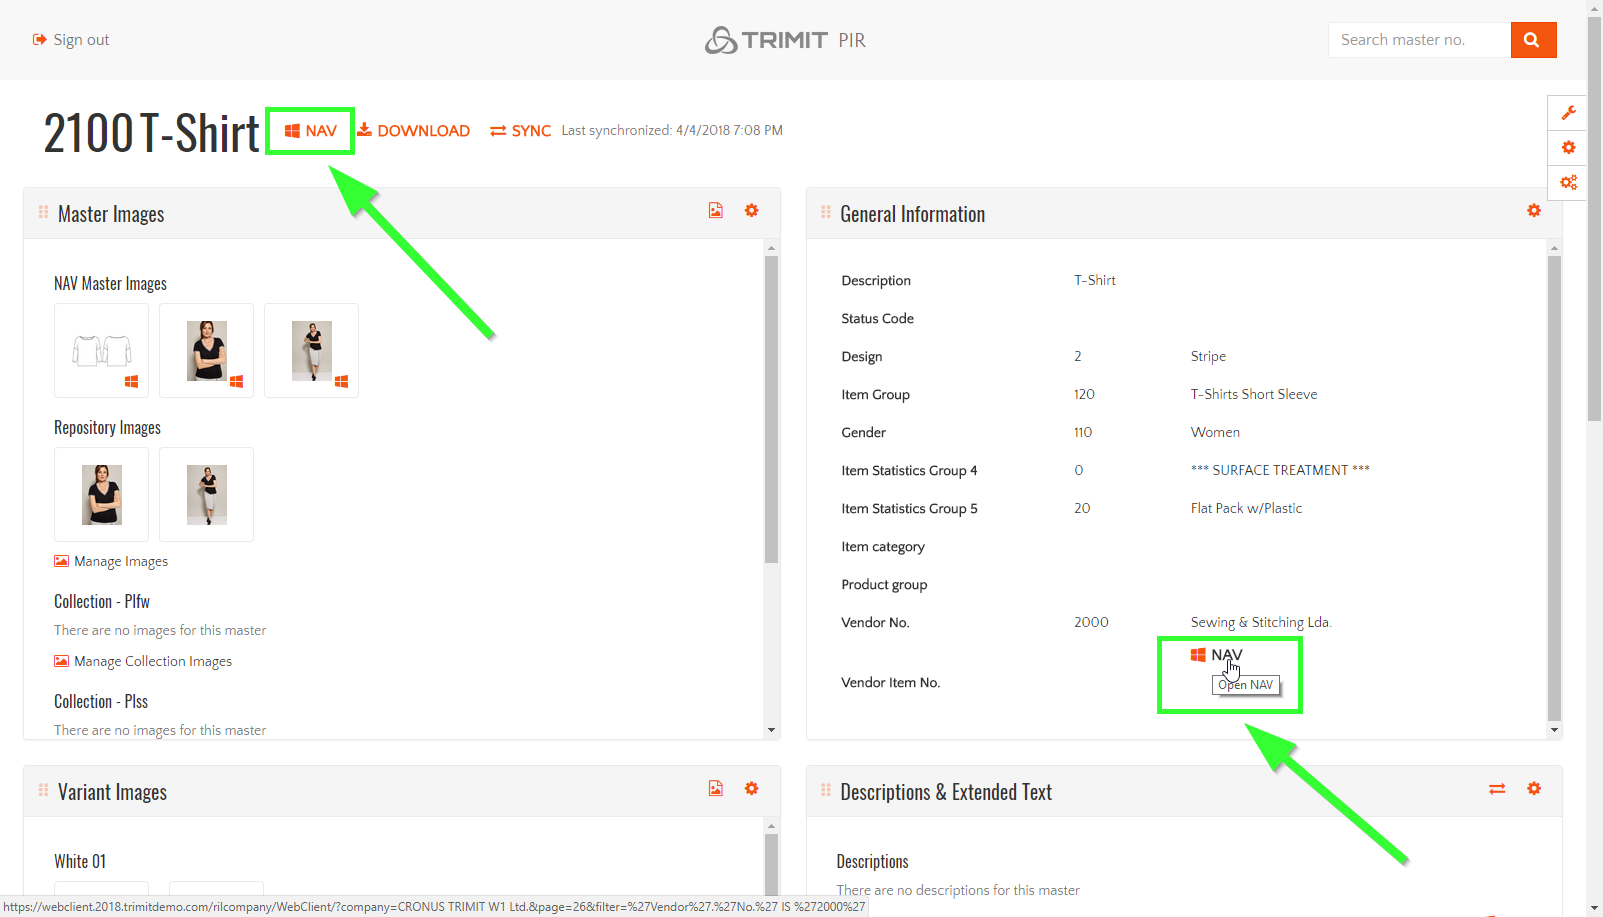Viewport: 1603px width, 917px height.
Task: Open Variant Images panel settings gear
Action: coord(752,789)
